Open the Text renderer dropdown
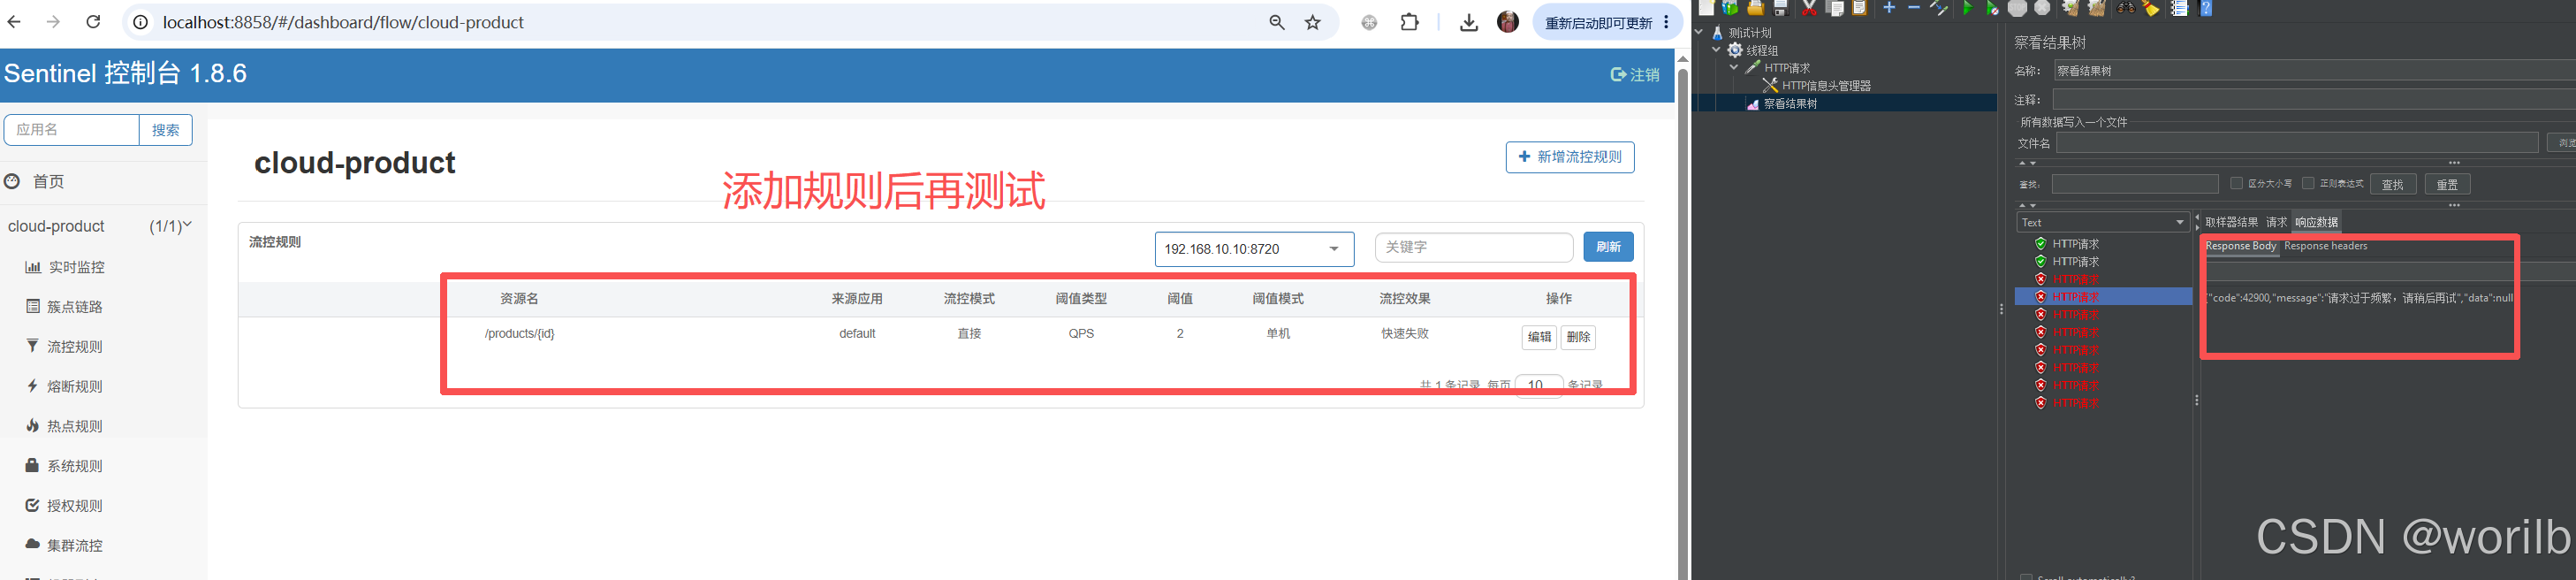The image size is (2576, 580). tap(2102, 222)
